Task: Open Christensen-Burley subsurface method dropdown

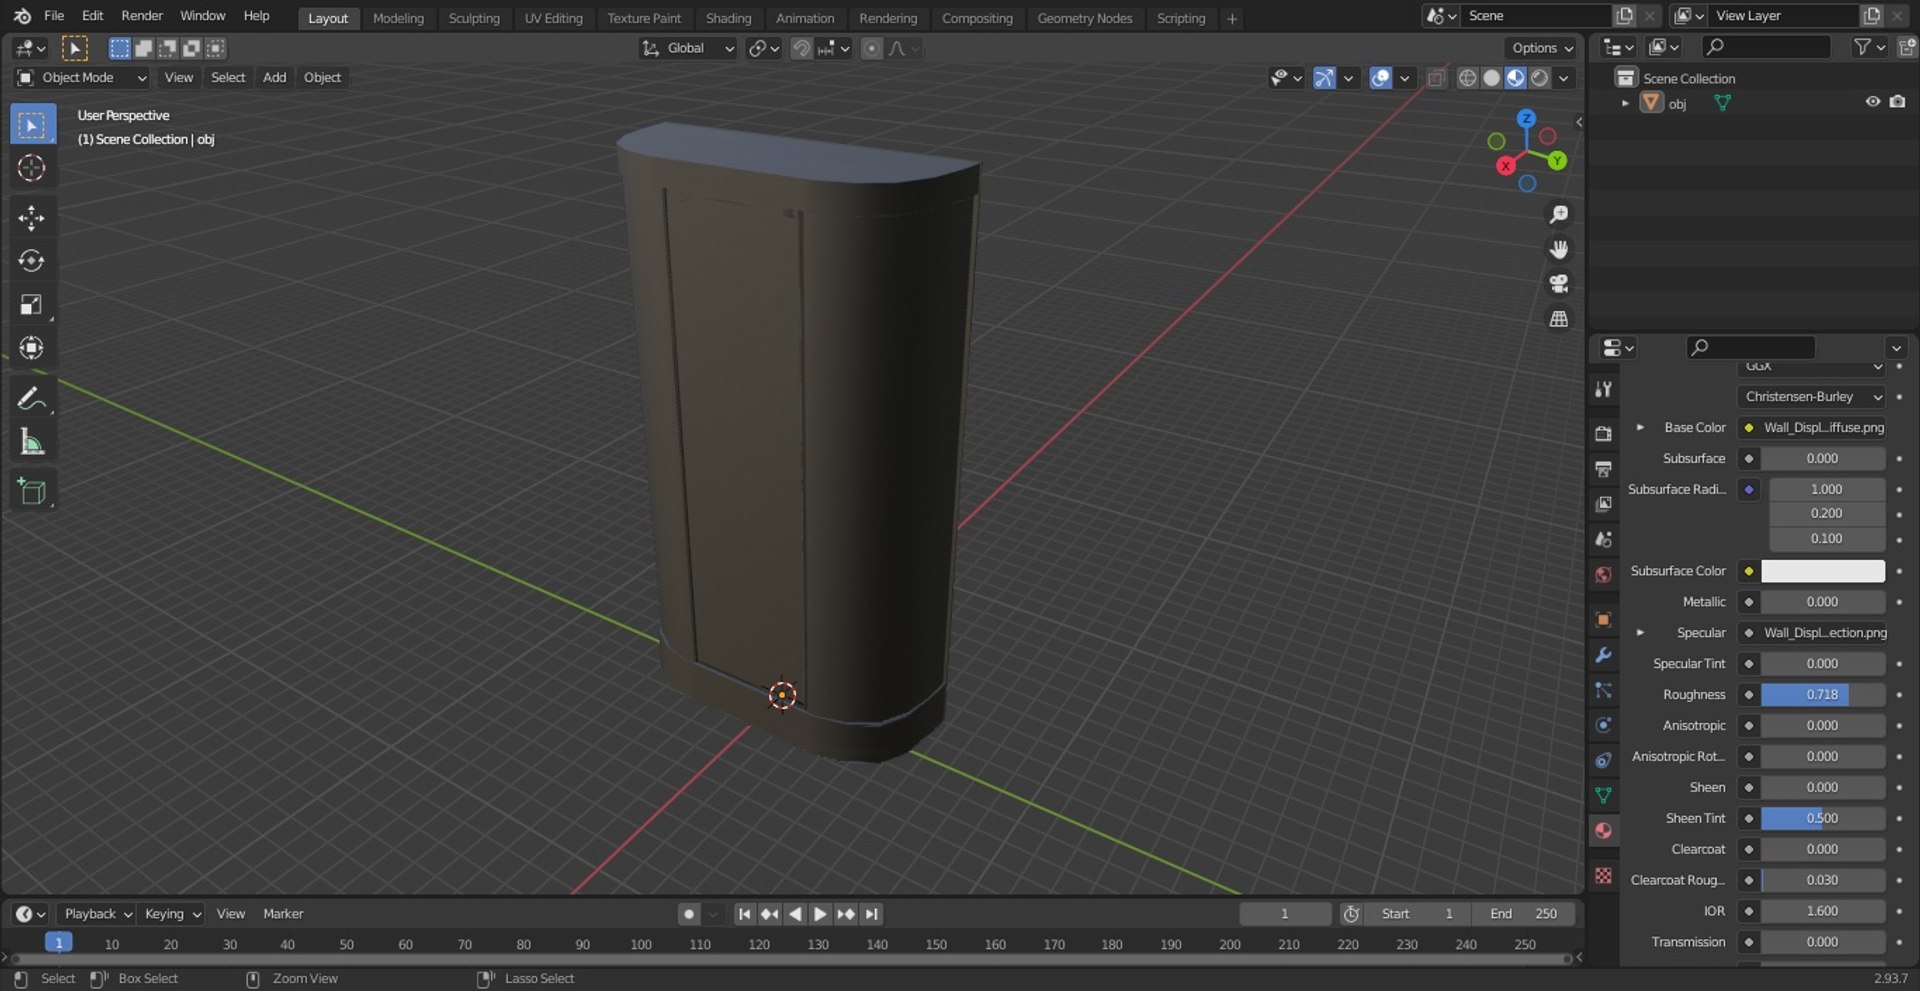Action: (x=1811, y=397)
